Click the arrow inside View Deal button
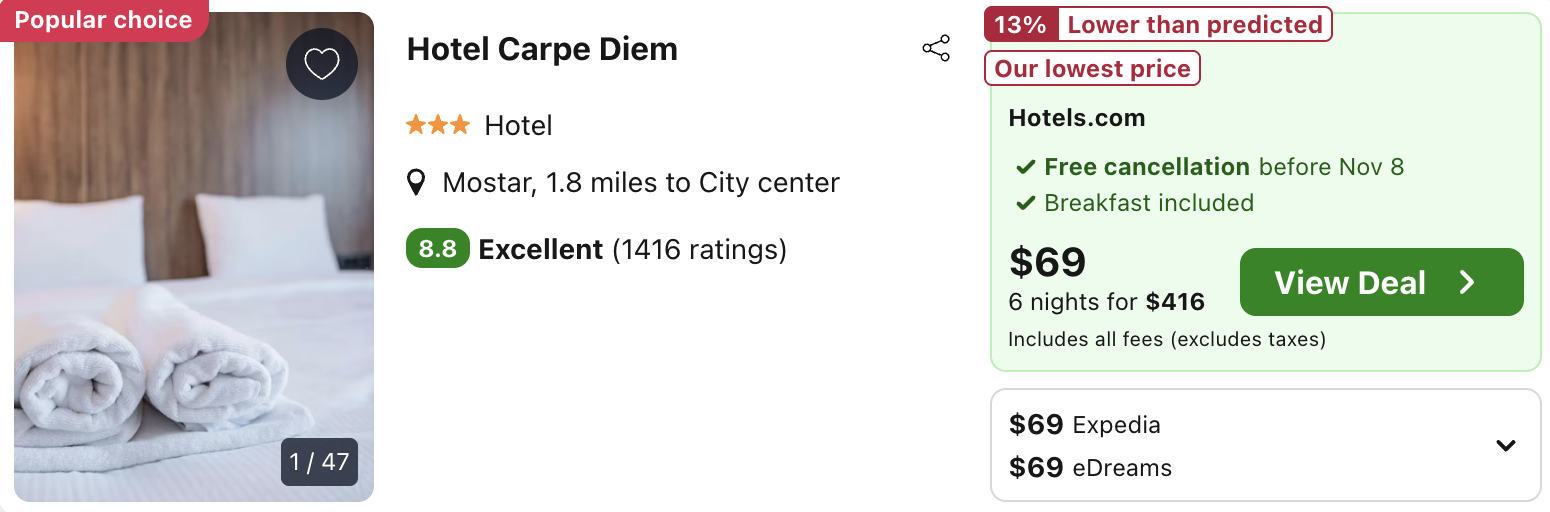1550x512 pixels. pos(1467,283)
